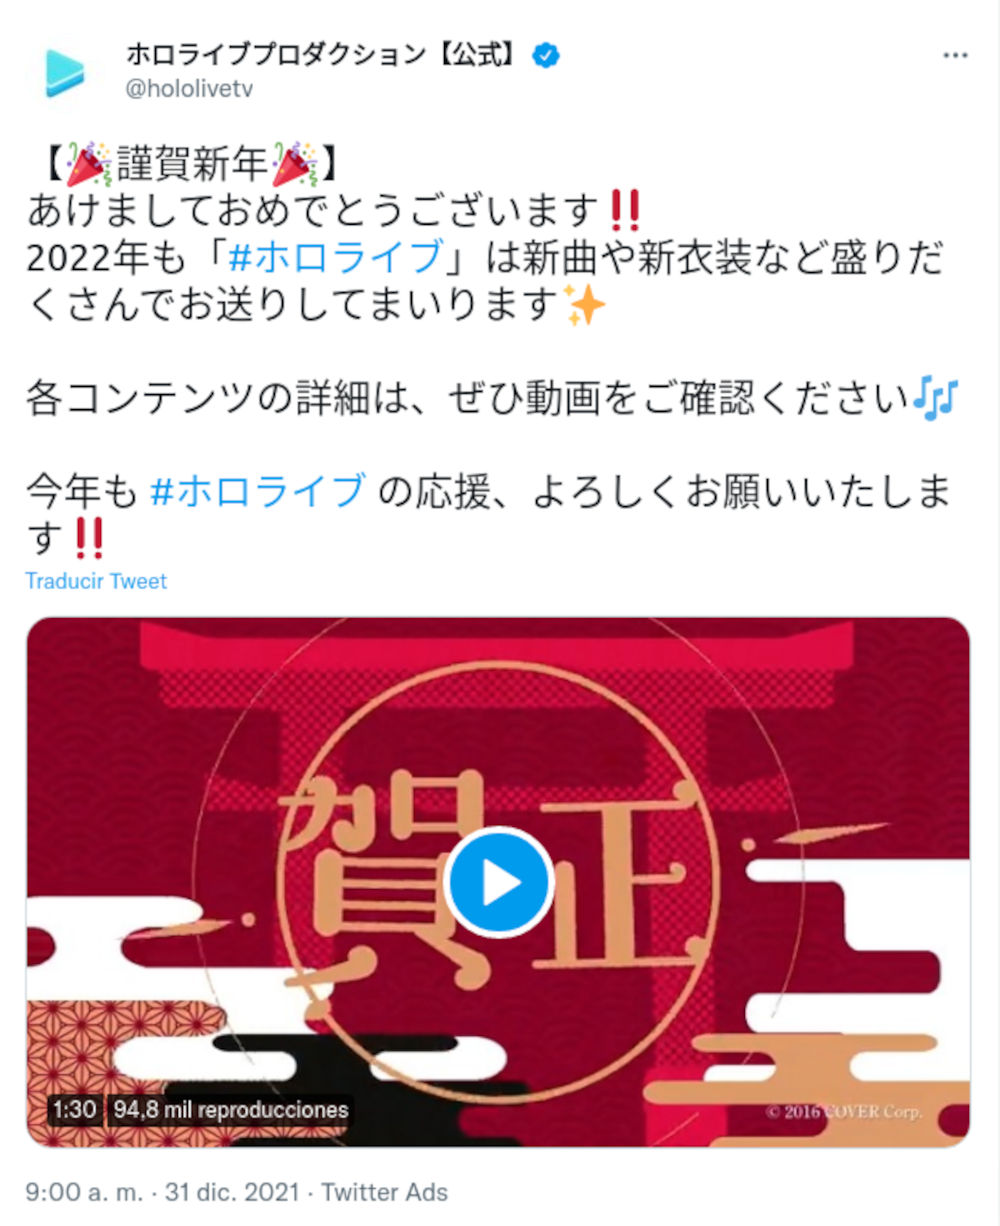Click the 1:30 video duration label
Screen dimensions: 1000x1226
(75, 1109)
